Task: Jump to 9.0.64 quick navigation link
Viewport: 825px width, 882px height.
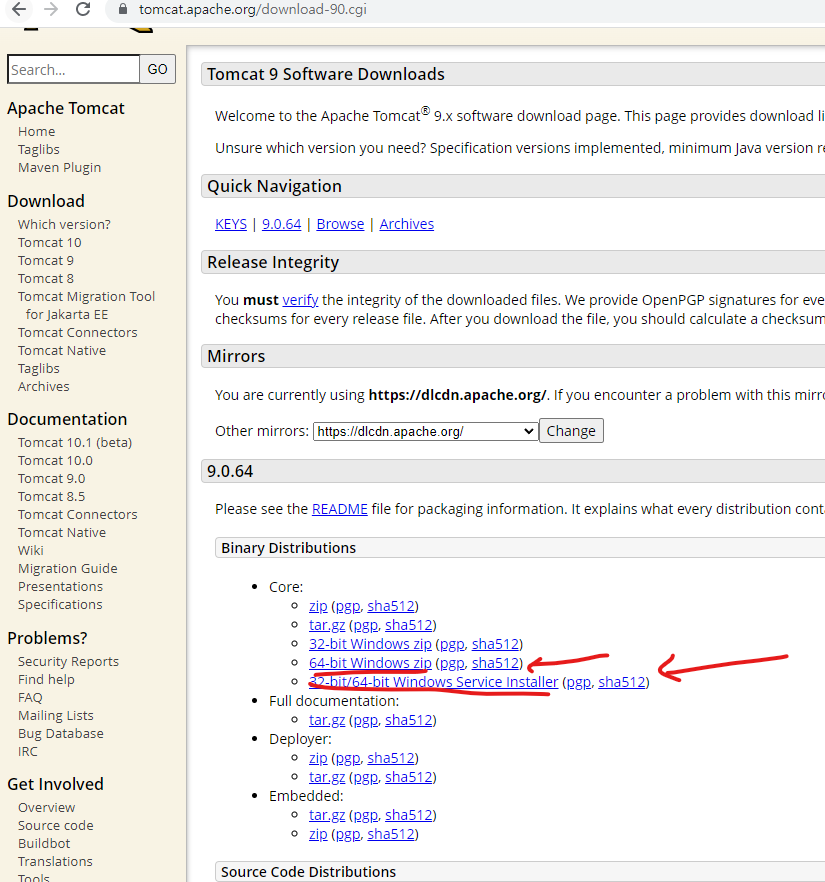Action: click(x=282, y=224)
